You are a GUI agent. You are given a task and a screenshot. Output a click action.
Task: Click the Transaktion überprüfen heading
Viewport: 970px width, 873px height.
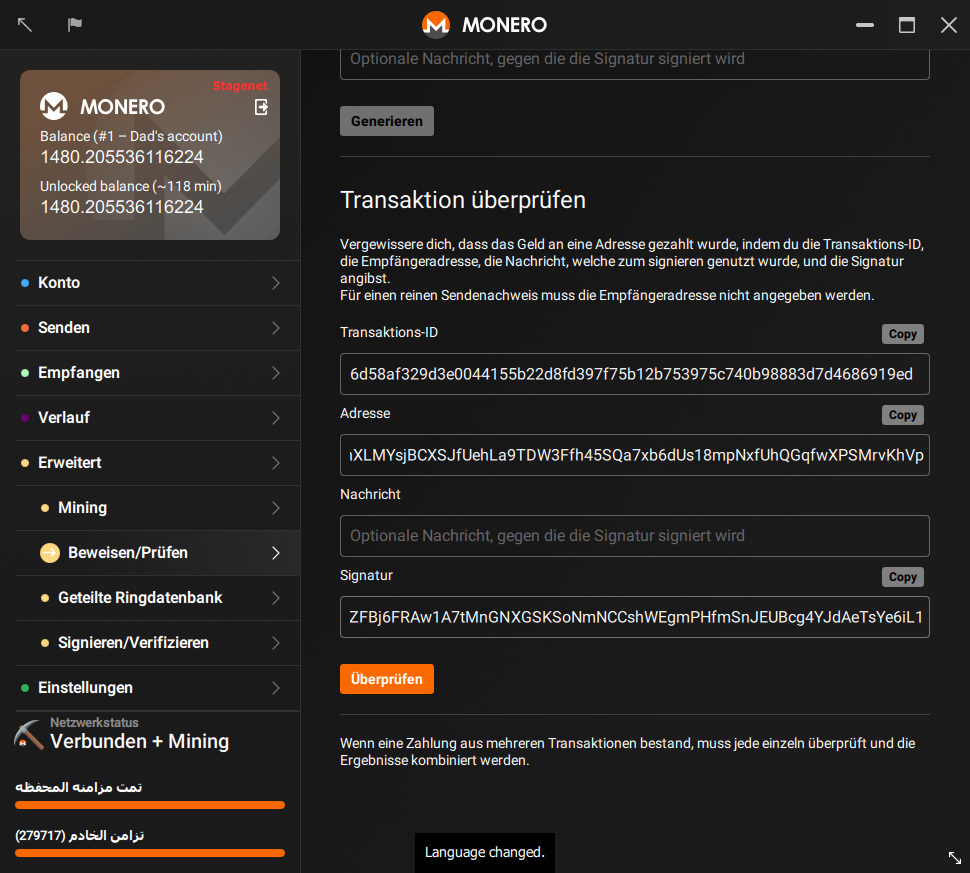pyautogui.click(x=463, y=200)
